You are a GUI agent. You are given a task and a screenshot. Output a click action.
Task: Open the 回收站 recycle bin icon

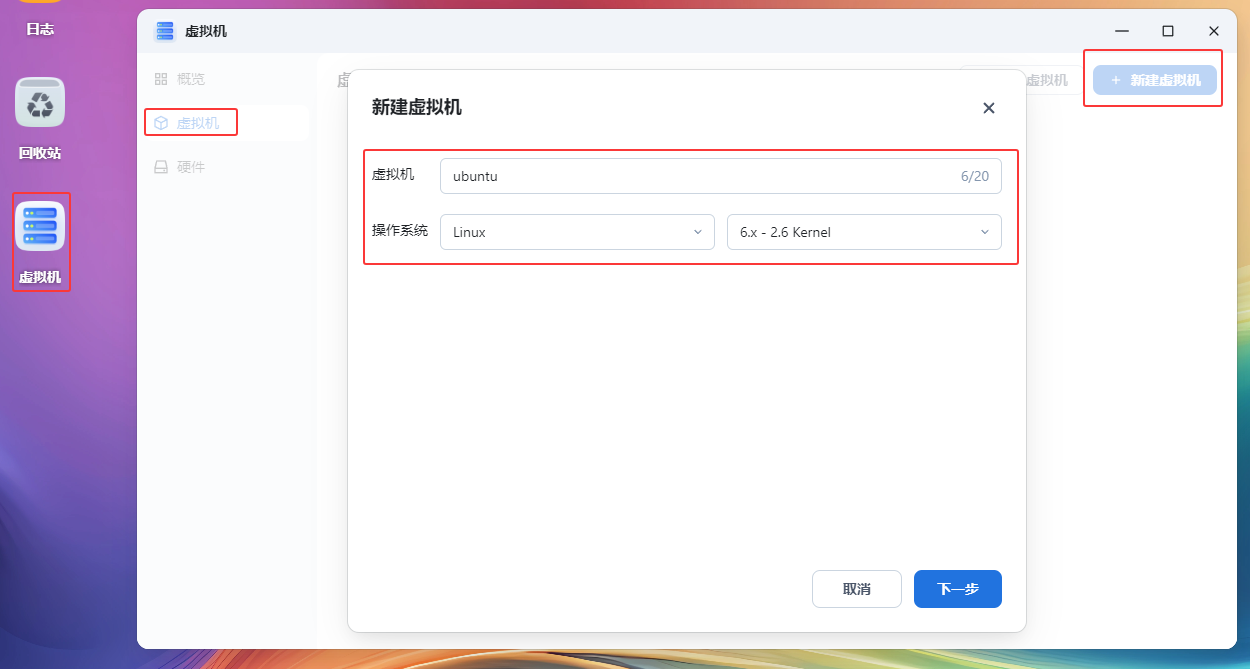click(x=40, y=103)
